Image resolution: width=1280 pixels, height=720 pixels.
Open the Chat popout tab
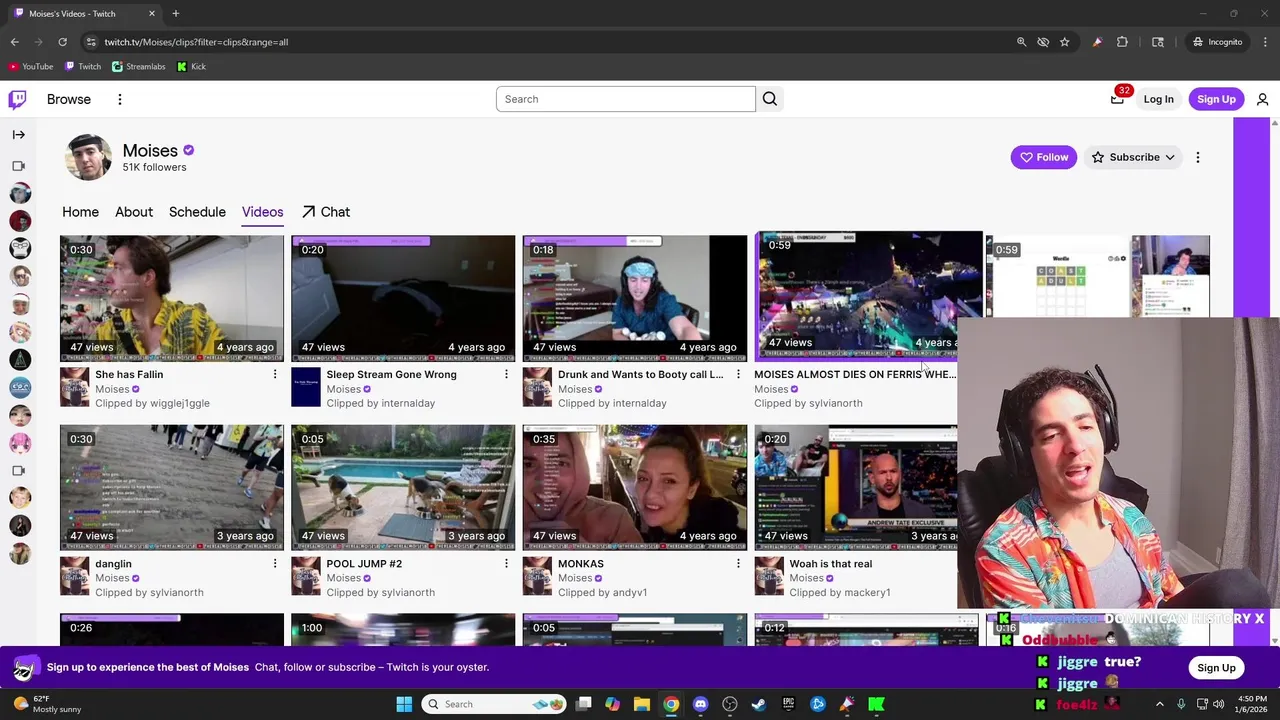coord(326,212)
